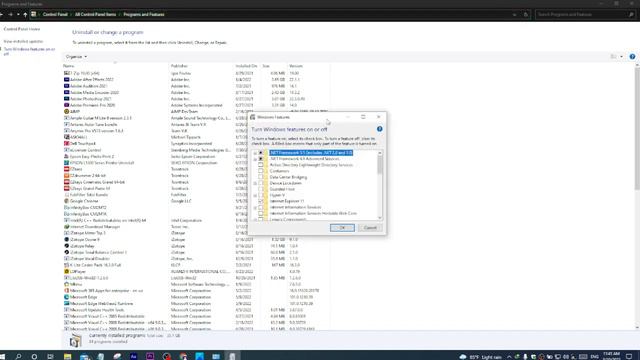Sort list by Version column
The height and width of the screenshot is (360, 640).
pyautogui.click(x=296, y=66)
